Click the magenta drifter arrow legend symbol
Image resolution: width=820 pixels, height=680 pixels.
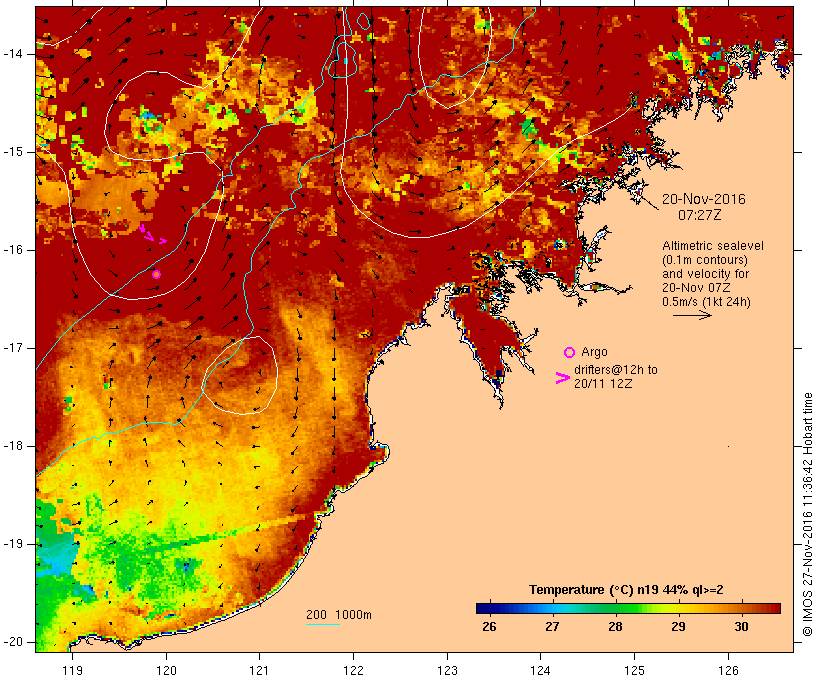click(562, 378)
